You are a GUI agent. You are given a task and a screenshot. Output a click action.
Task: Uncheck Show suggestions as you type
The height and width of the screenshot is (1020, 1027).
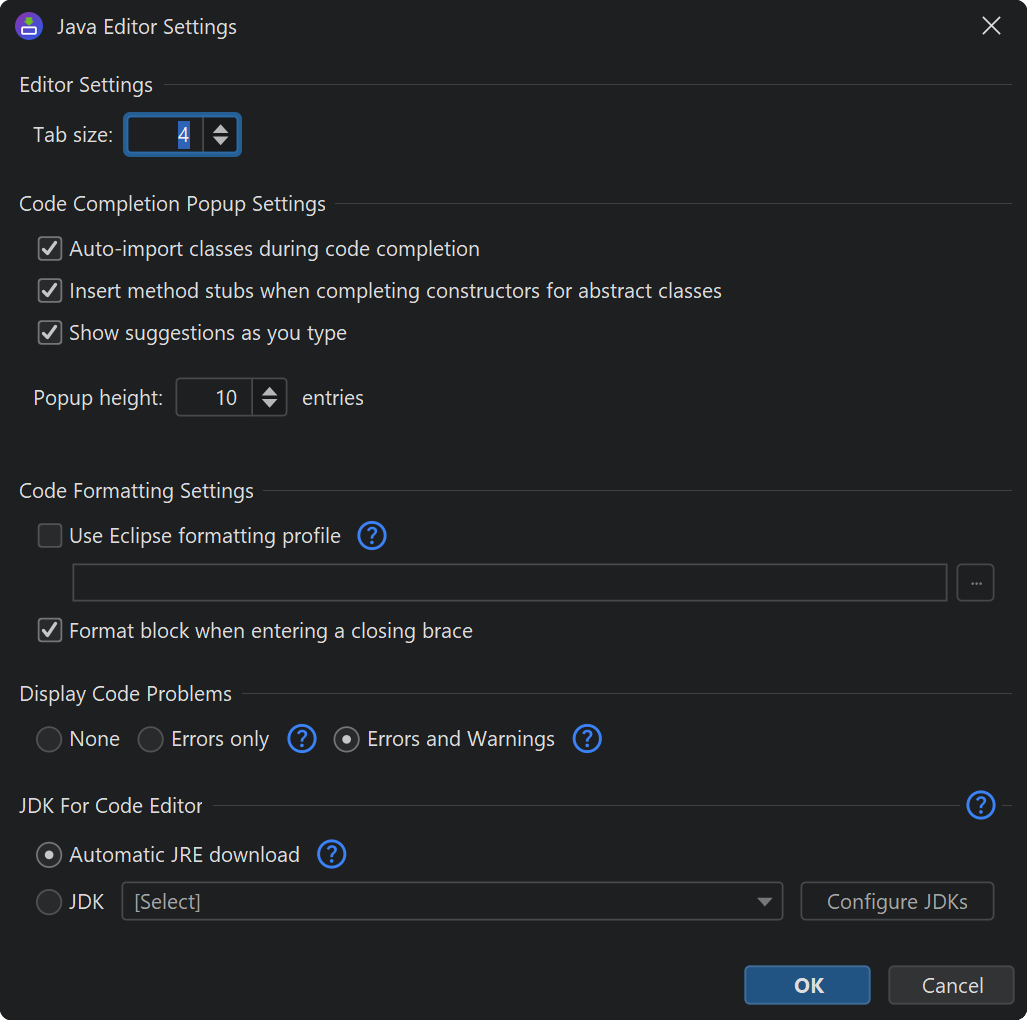click(50, 333)
